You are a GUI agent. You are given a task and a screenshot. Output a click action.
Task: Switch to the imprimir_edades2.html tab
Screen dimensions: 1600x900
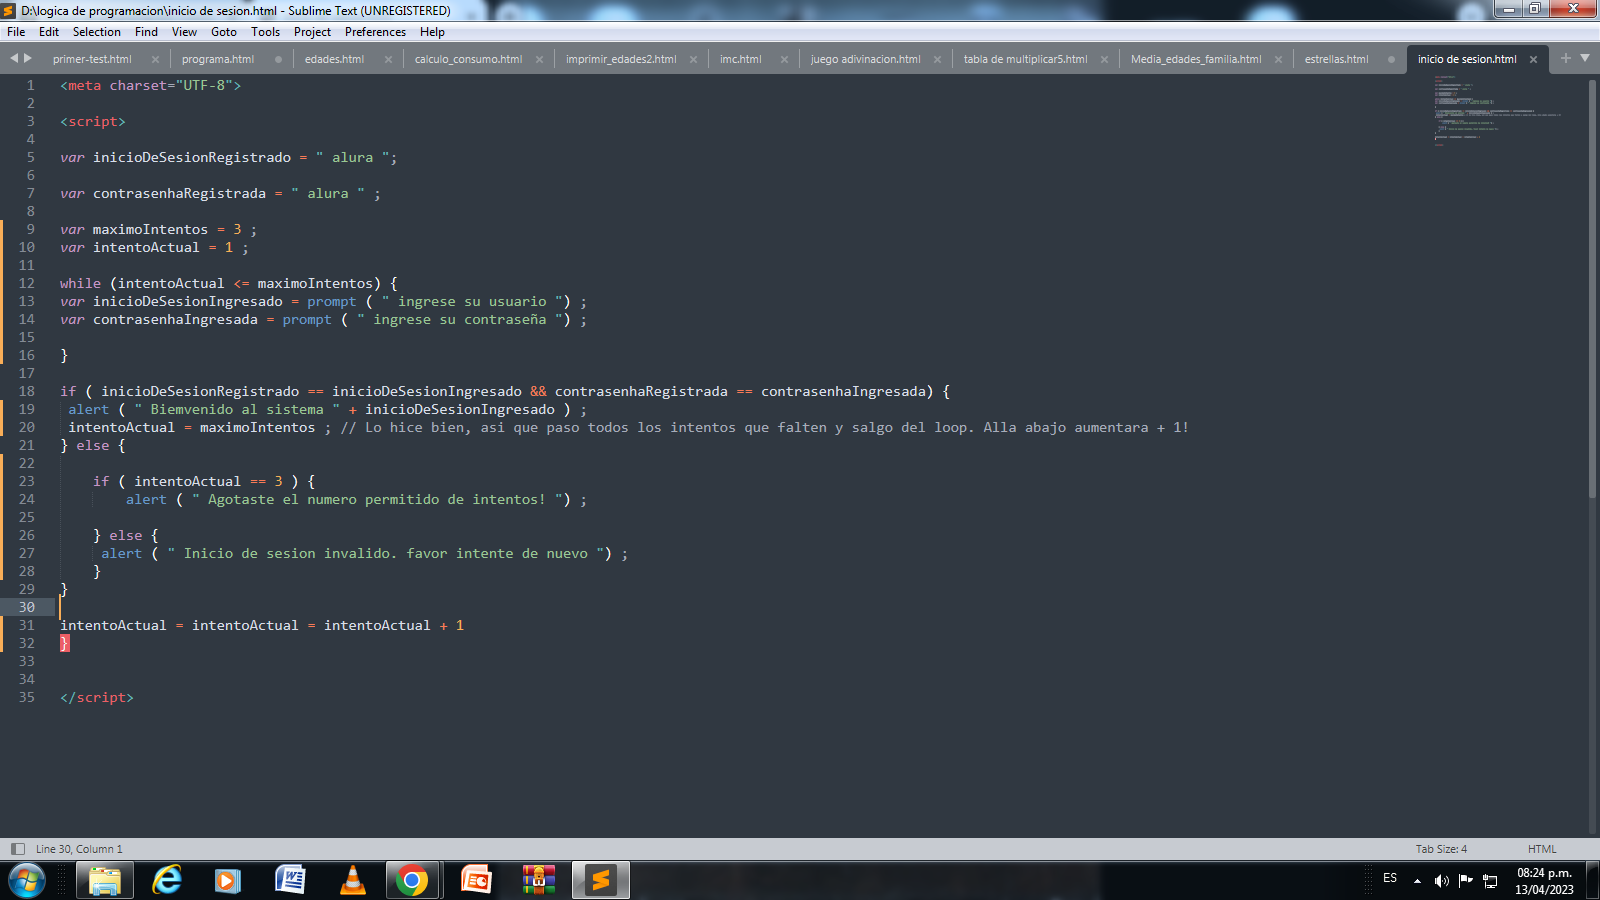point(621,59)
